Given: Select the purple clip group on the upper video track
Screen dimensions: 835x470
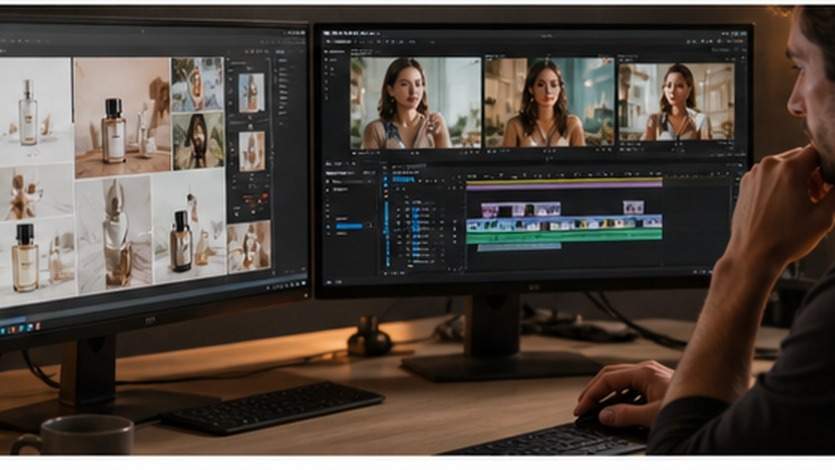Looking at the screenshot, I should point(521,209).
